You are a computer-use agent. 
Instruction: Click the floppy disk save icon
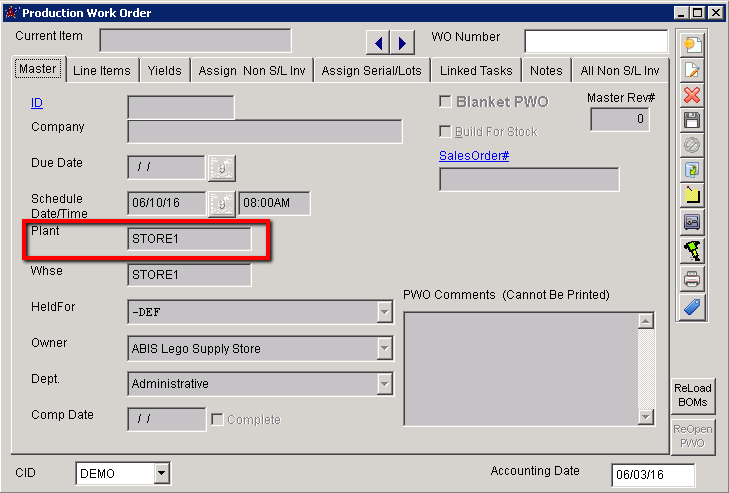(x=692, y=120)
